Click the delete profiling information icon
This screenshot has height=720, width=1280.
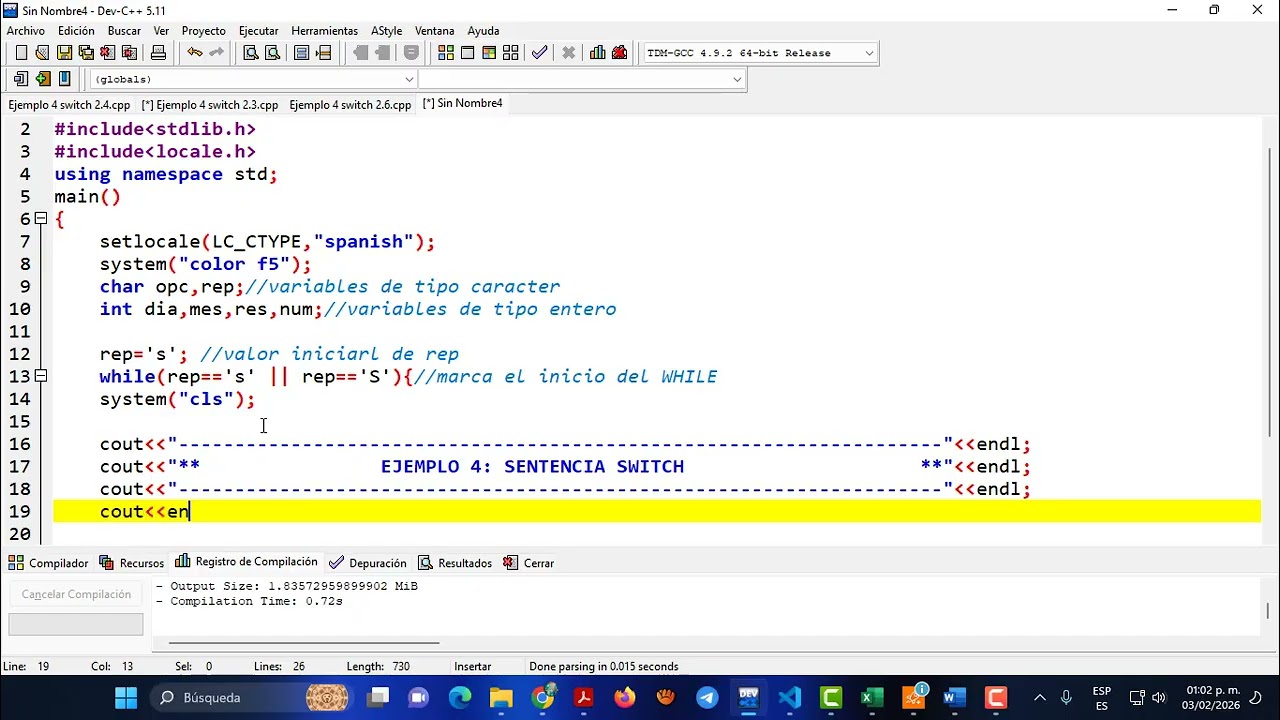click(x=620, y=53)
